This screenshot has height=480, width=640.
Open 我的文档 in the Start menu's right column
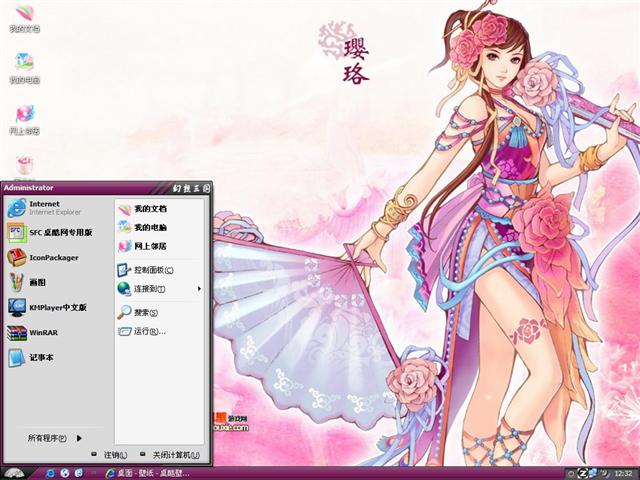coord(148,208)
